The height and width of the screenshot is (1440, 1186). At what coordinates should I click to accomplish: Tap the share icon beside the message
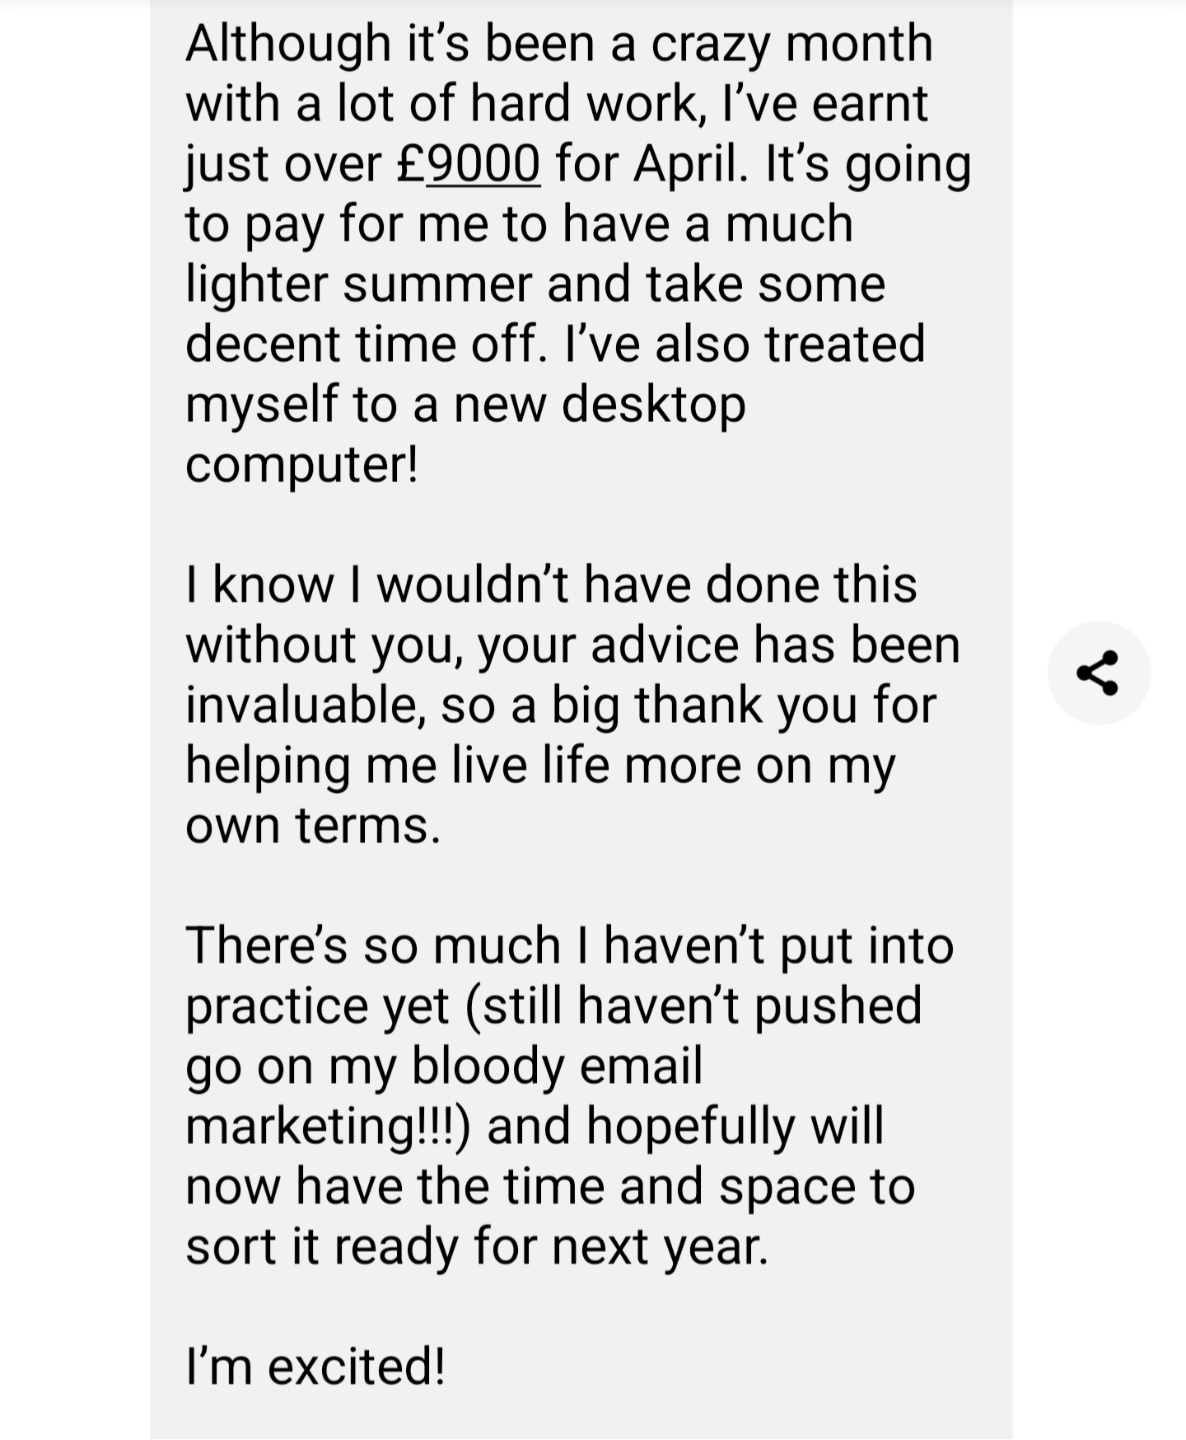(x=1098, y=673)
